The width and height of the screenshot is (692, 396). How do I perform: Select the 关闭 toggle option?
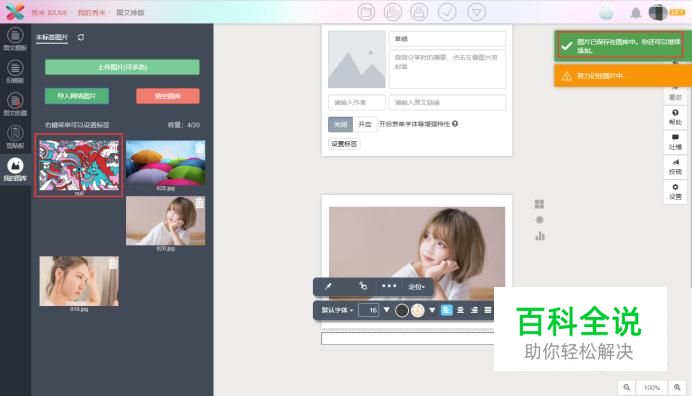[x=340, y=124]
